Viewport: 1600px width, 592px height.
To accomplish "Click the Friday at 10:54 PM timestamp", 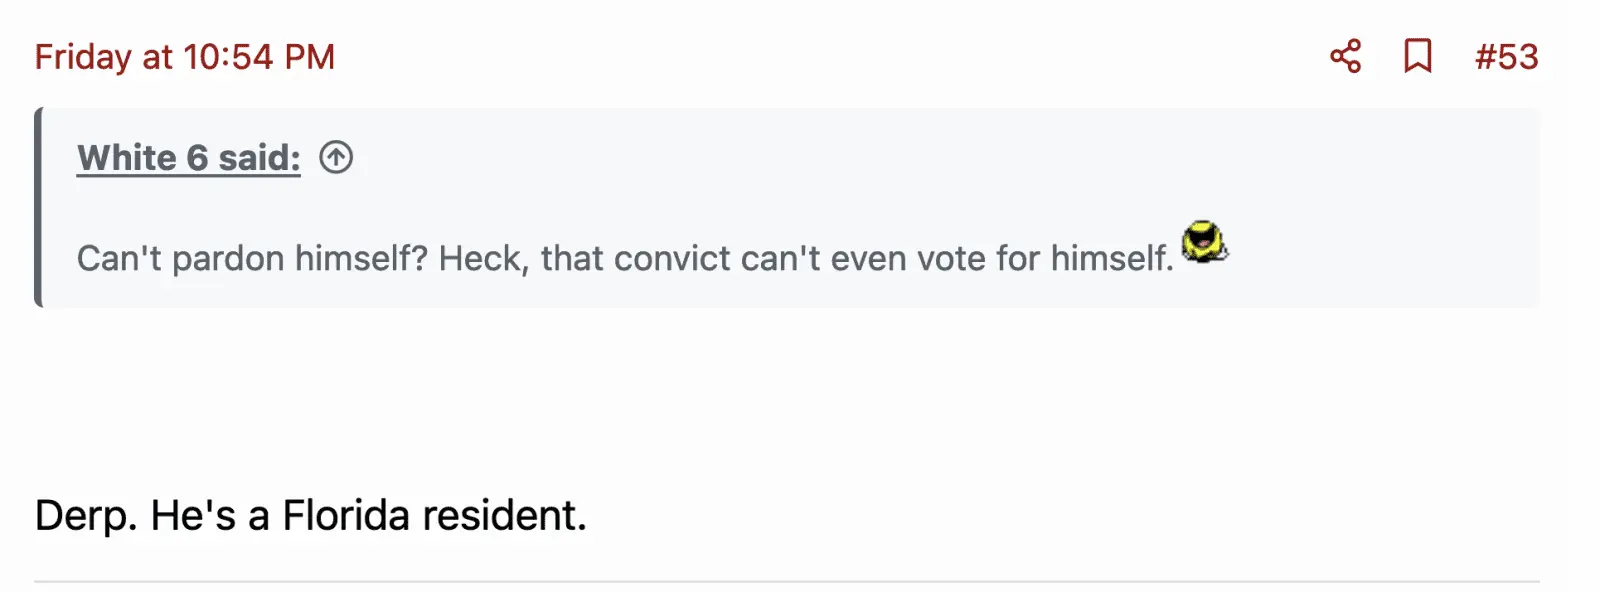I will click(185, 57).
